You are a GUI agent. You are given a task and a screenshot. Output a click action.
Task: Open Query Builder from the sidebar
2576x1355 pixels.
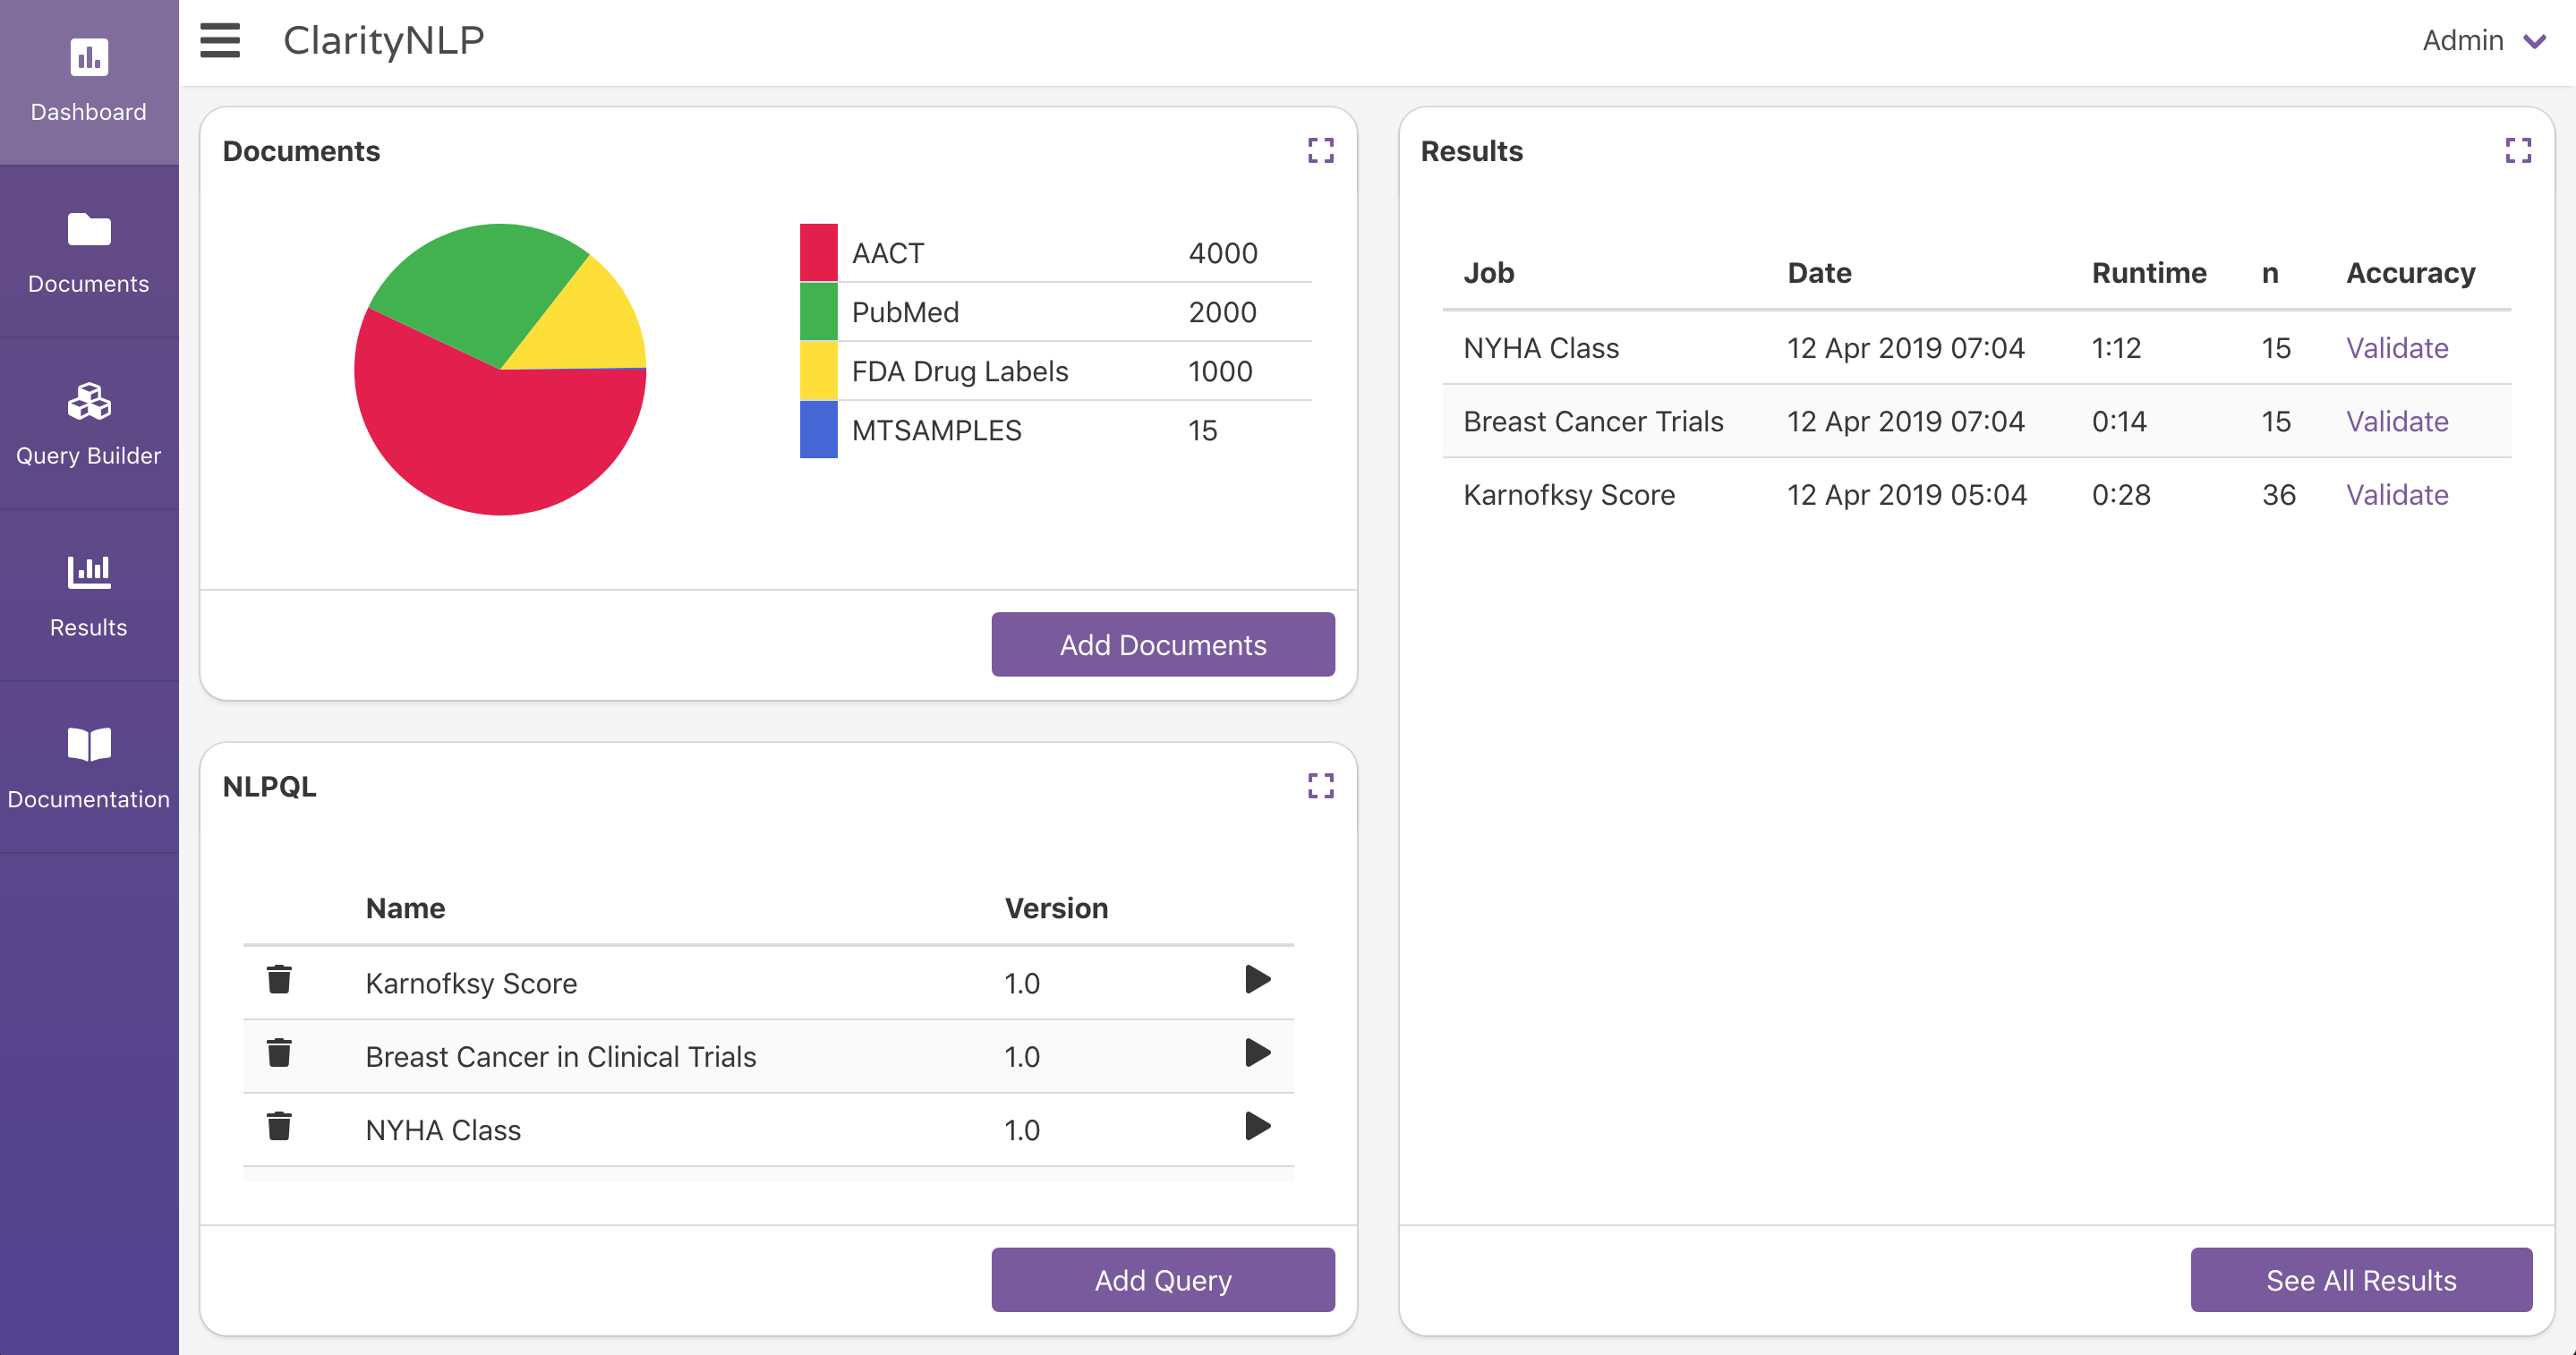coord(89,424)
